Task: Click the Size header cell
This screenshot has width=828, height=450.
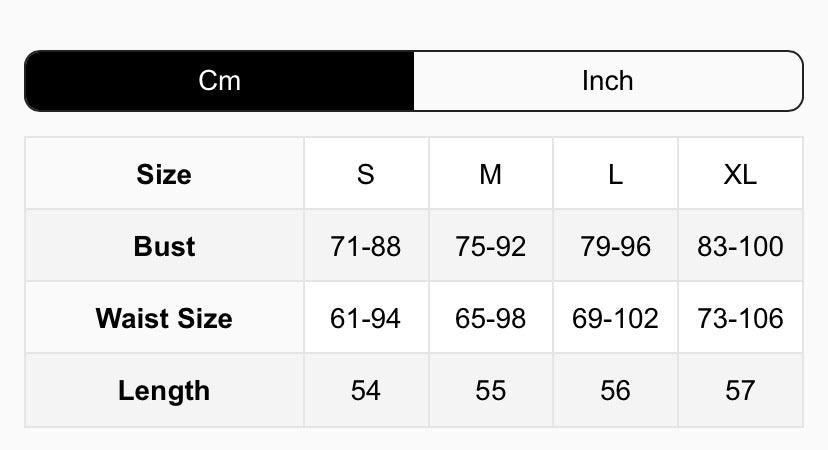Action: (x=164, y=174)
